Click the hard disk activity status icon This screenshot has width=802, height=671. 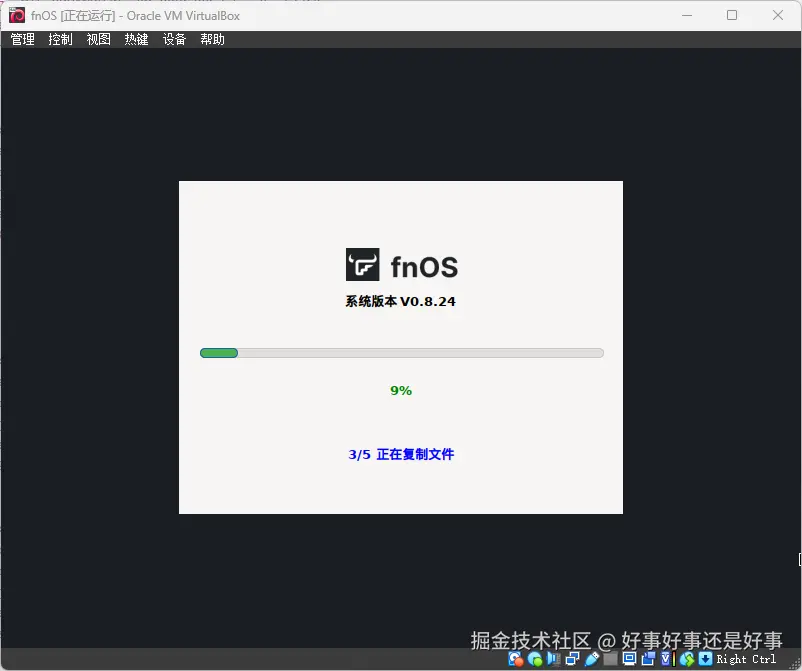516,659
